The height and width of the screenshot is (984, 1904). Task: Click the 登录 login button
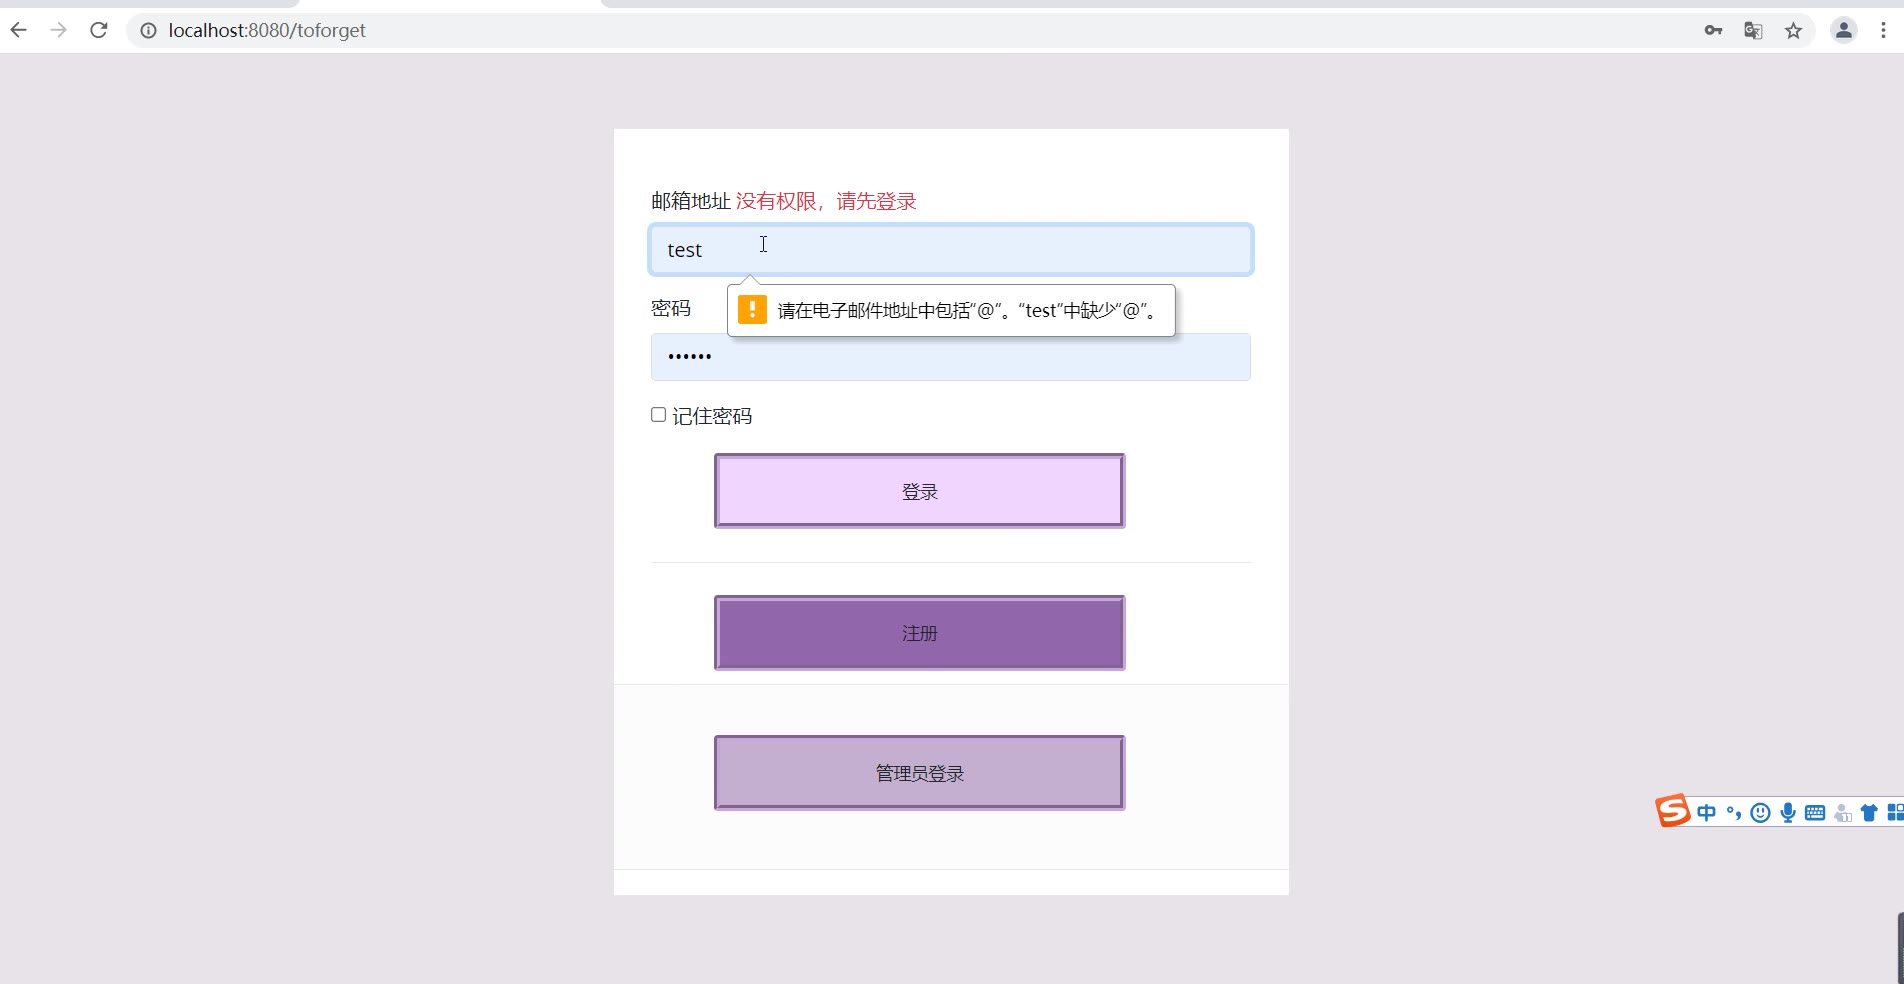919,491
